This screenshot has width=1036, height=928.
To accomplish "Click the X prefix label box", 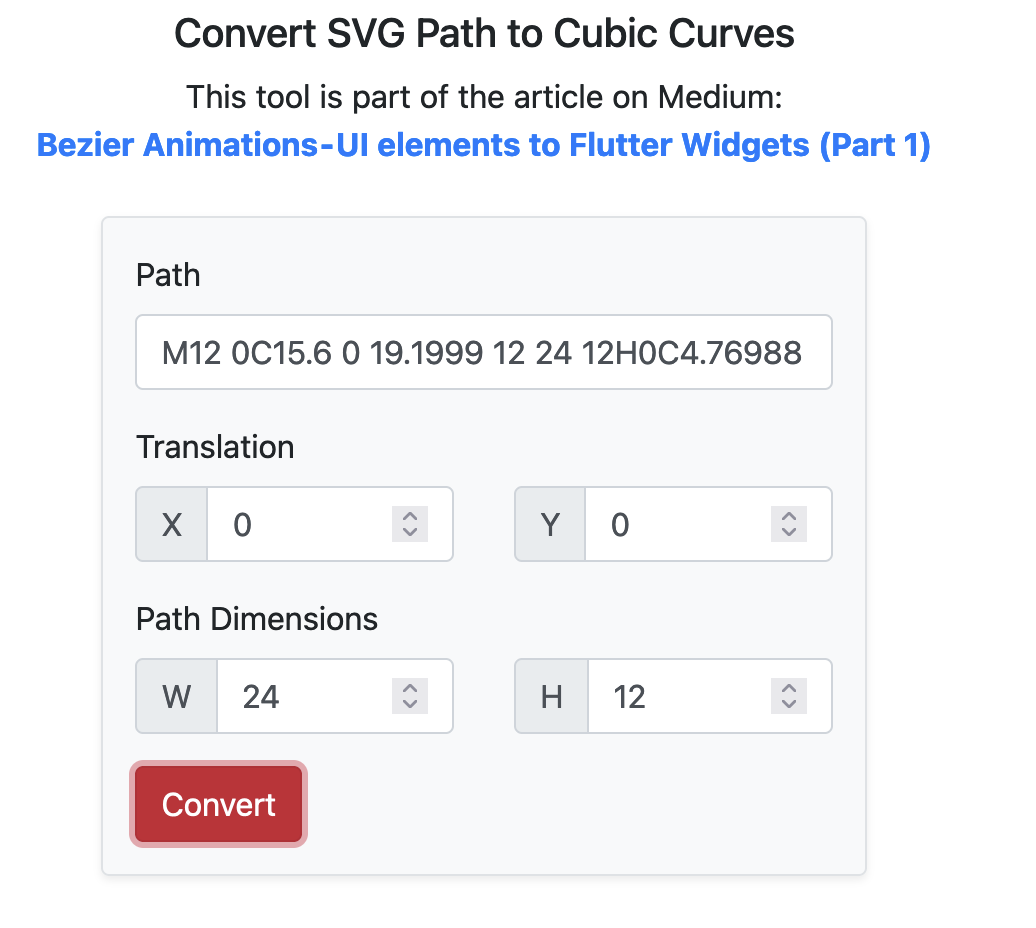I will 172,524.
